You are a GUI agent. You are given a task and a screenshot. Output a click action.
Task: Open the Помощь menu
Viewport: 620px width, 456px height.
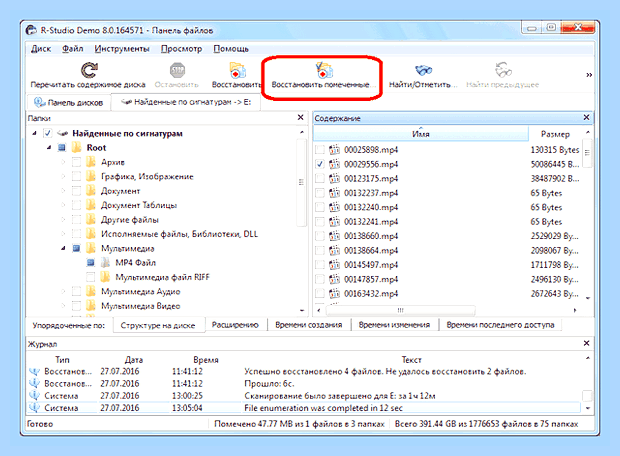(x=231, y=49)
